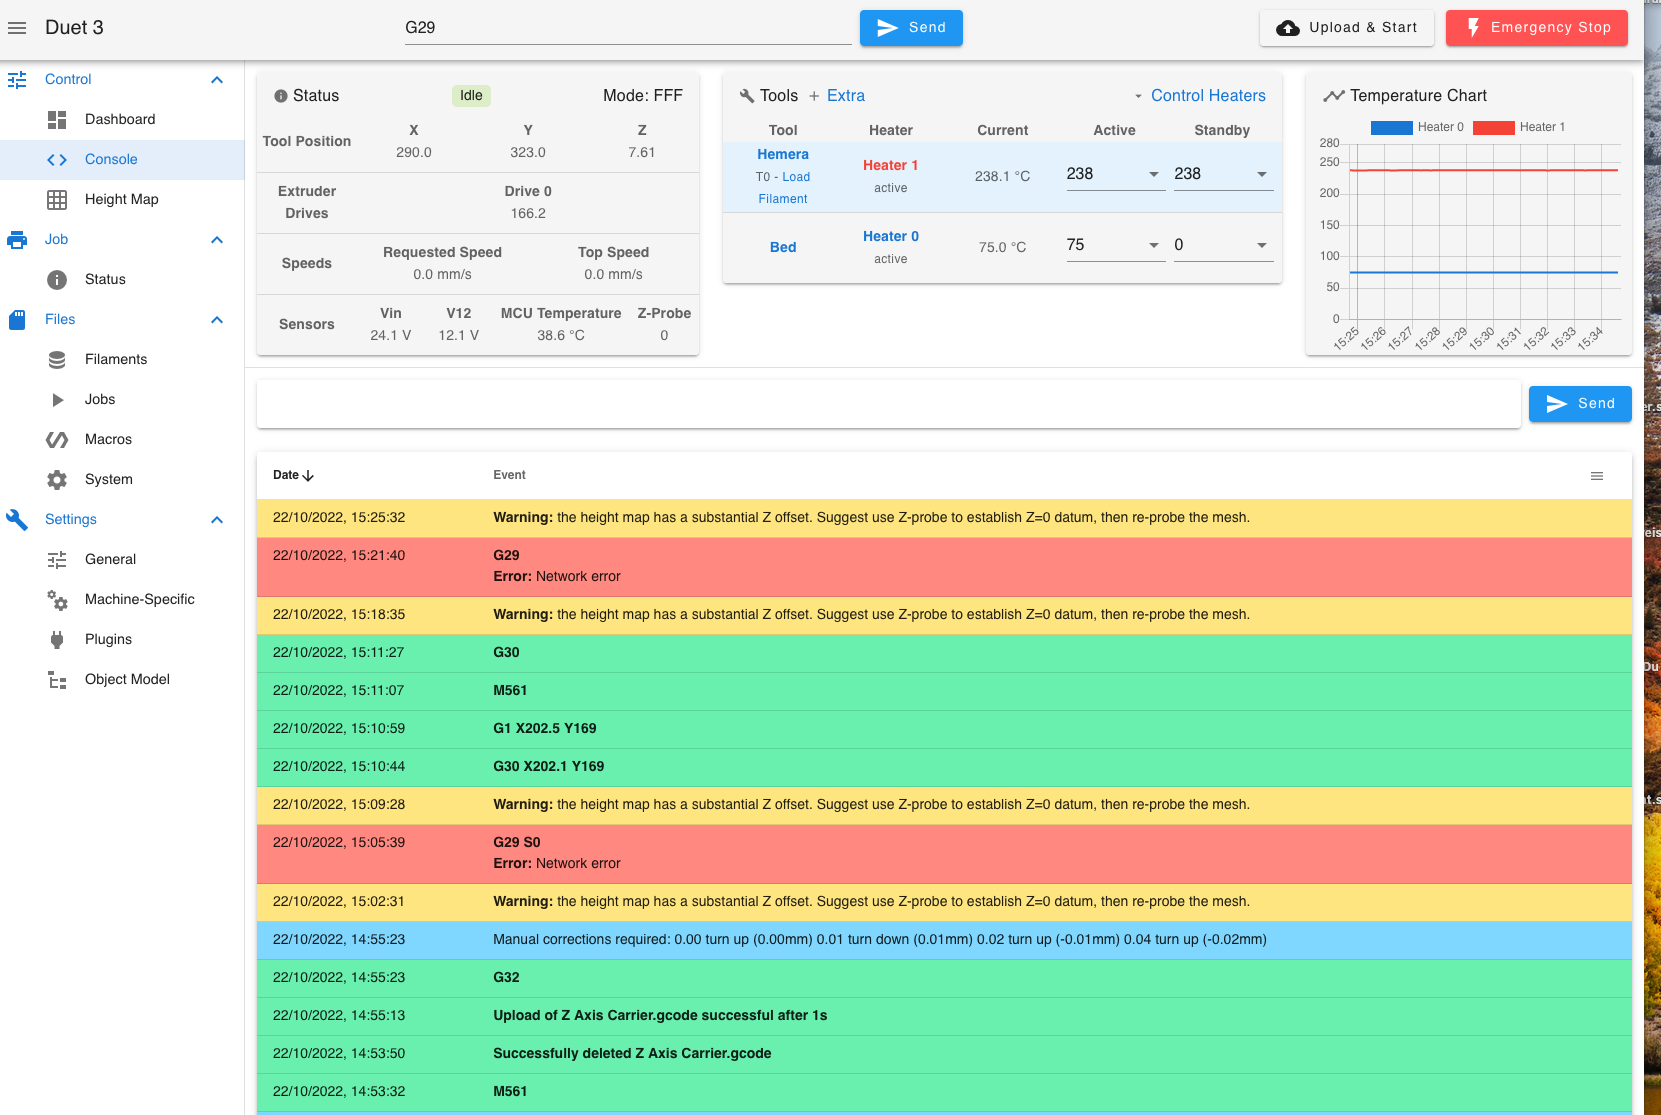Click the Machine-Specific gears icon
The height and width of the screenshot is (1115, 1661).
(x=57, y=600)
